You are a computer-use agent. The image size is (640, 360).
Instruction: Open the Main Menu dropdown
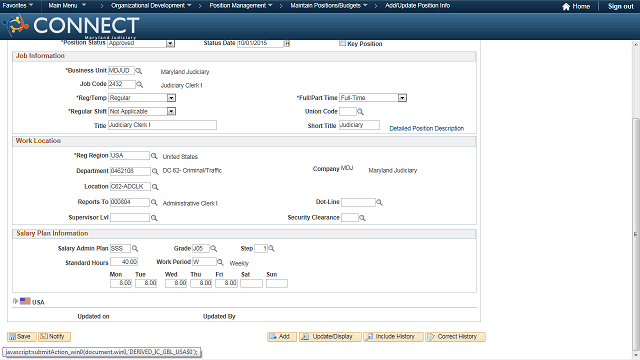pos(67,6)
